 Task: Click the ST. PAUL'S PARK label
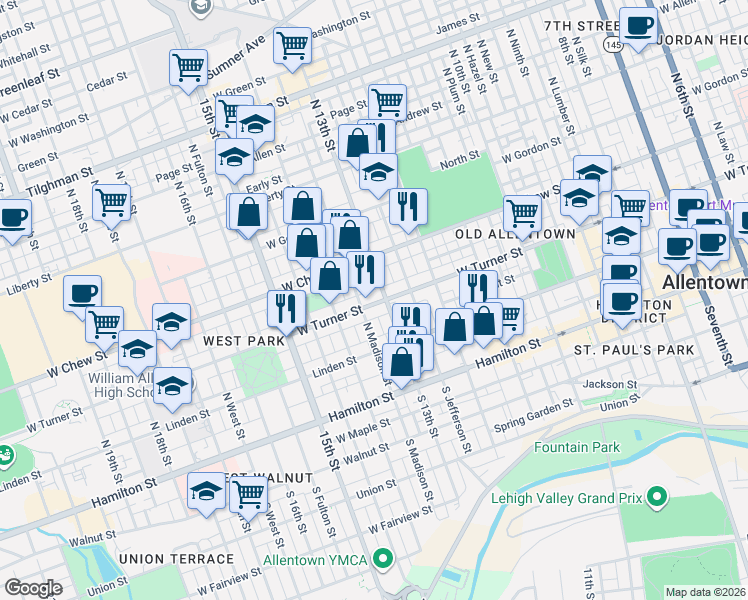coord(634,350)
